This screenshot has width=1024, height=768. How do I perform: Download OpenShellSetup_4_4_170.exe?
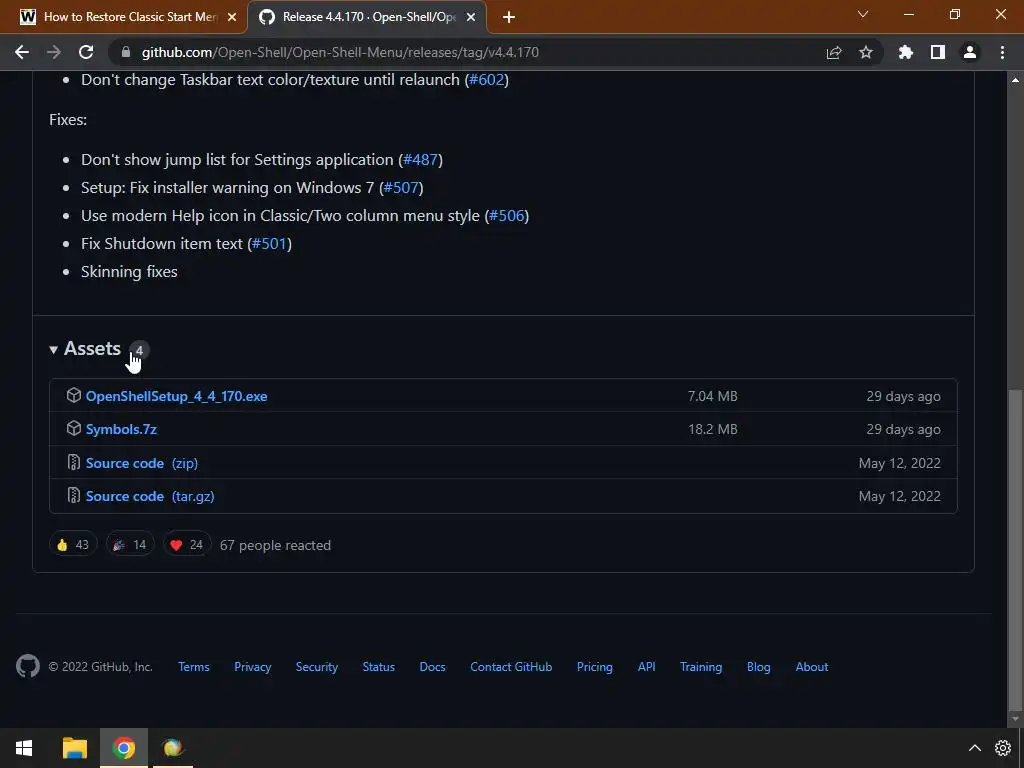pyautogui.click(x=176, y=396)
